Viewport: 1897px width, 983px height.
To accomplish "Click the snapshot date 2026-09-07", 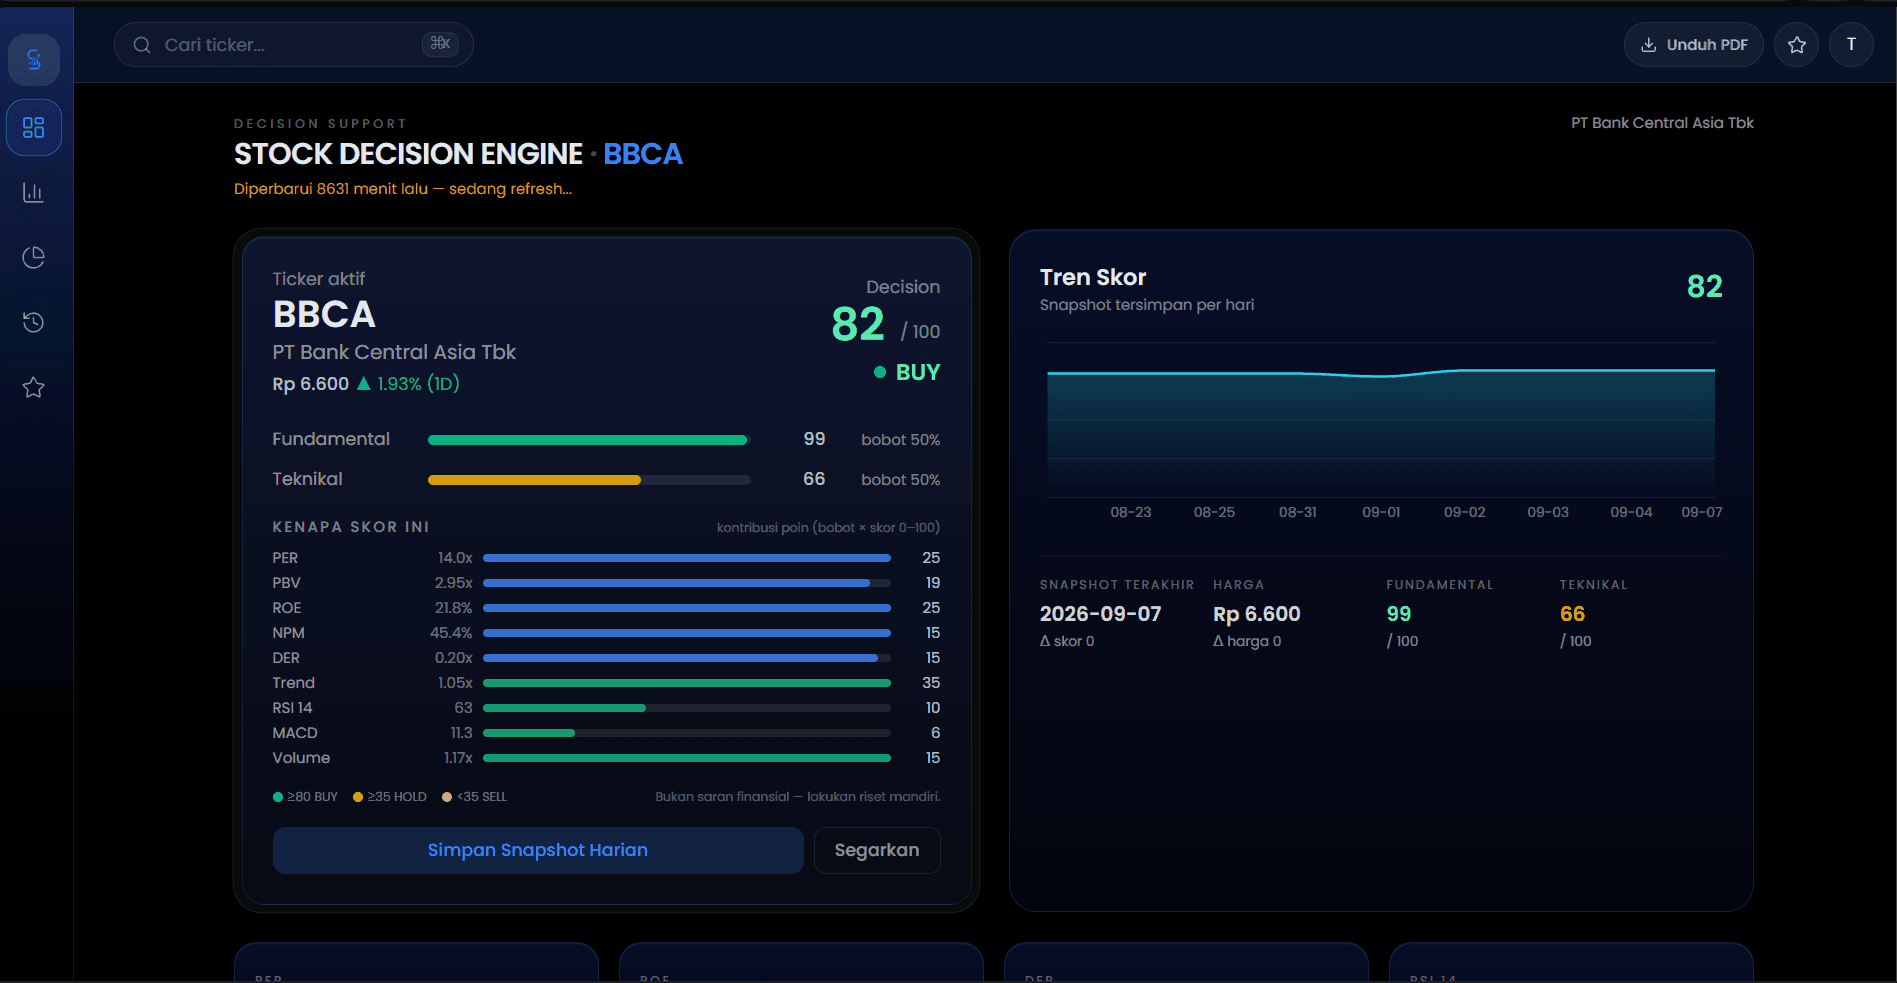I will pyautogui.click(x=1101, y=614).
